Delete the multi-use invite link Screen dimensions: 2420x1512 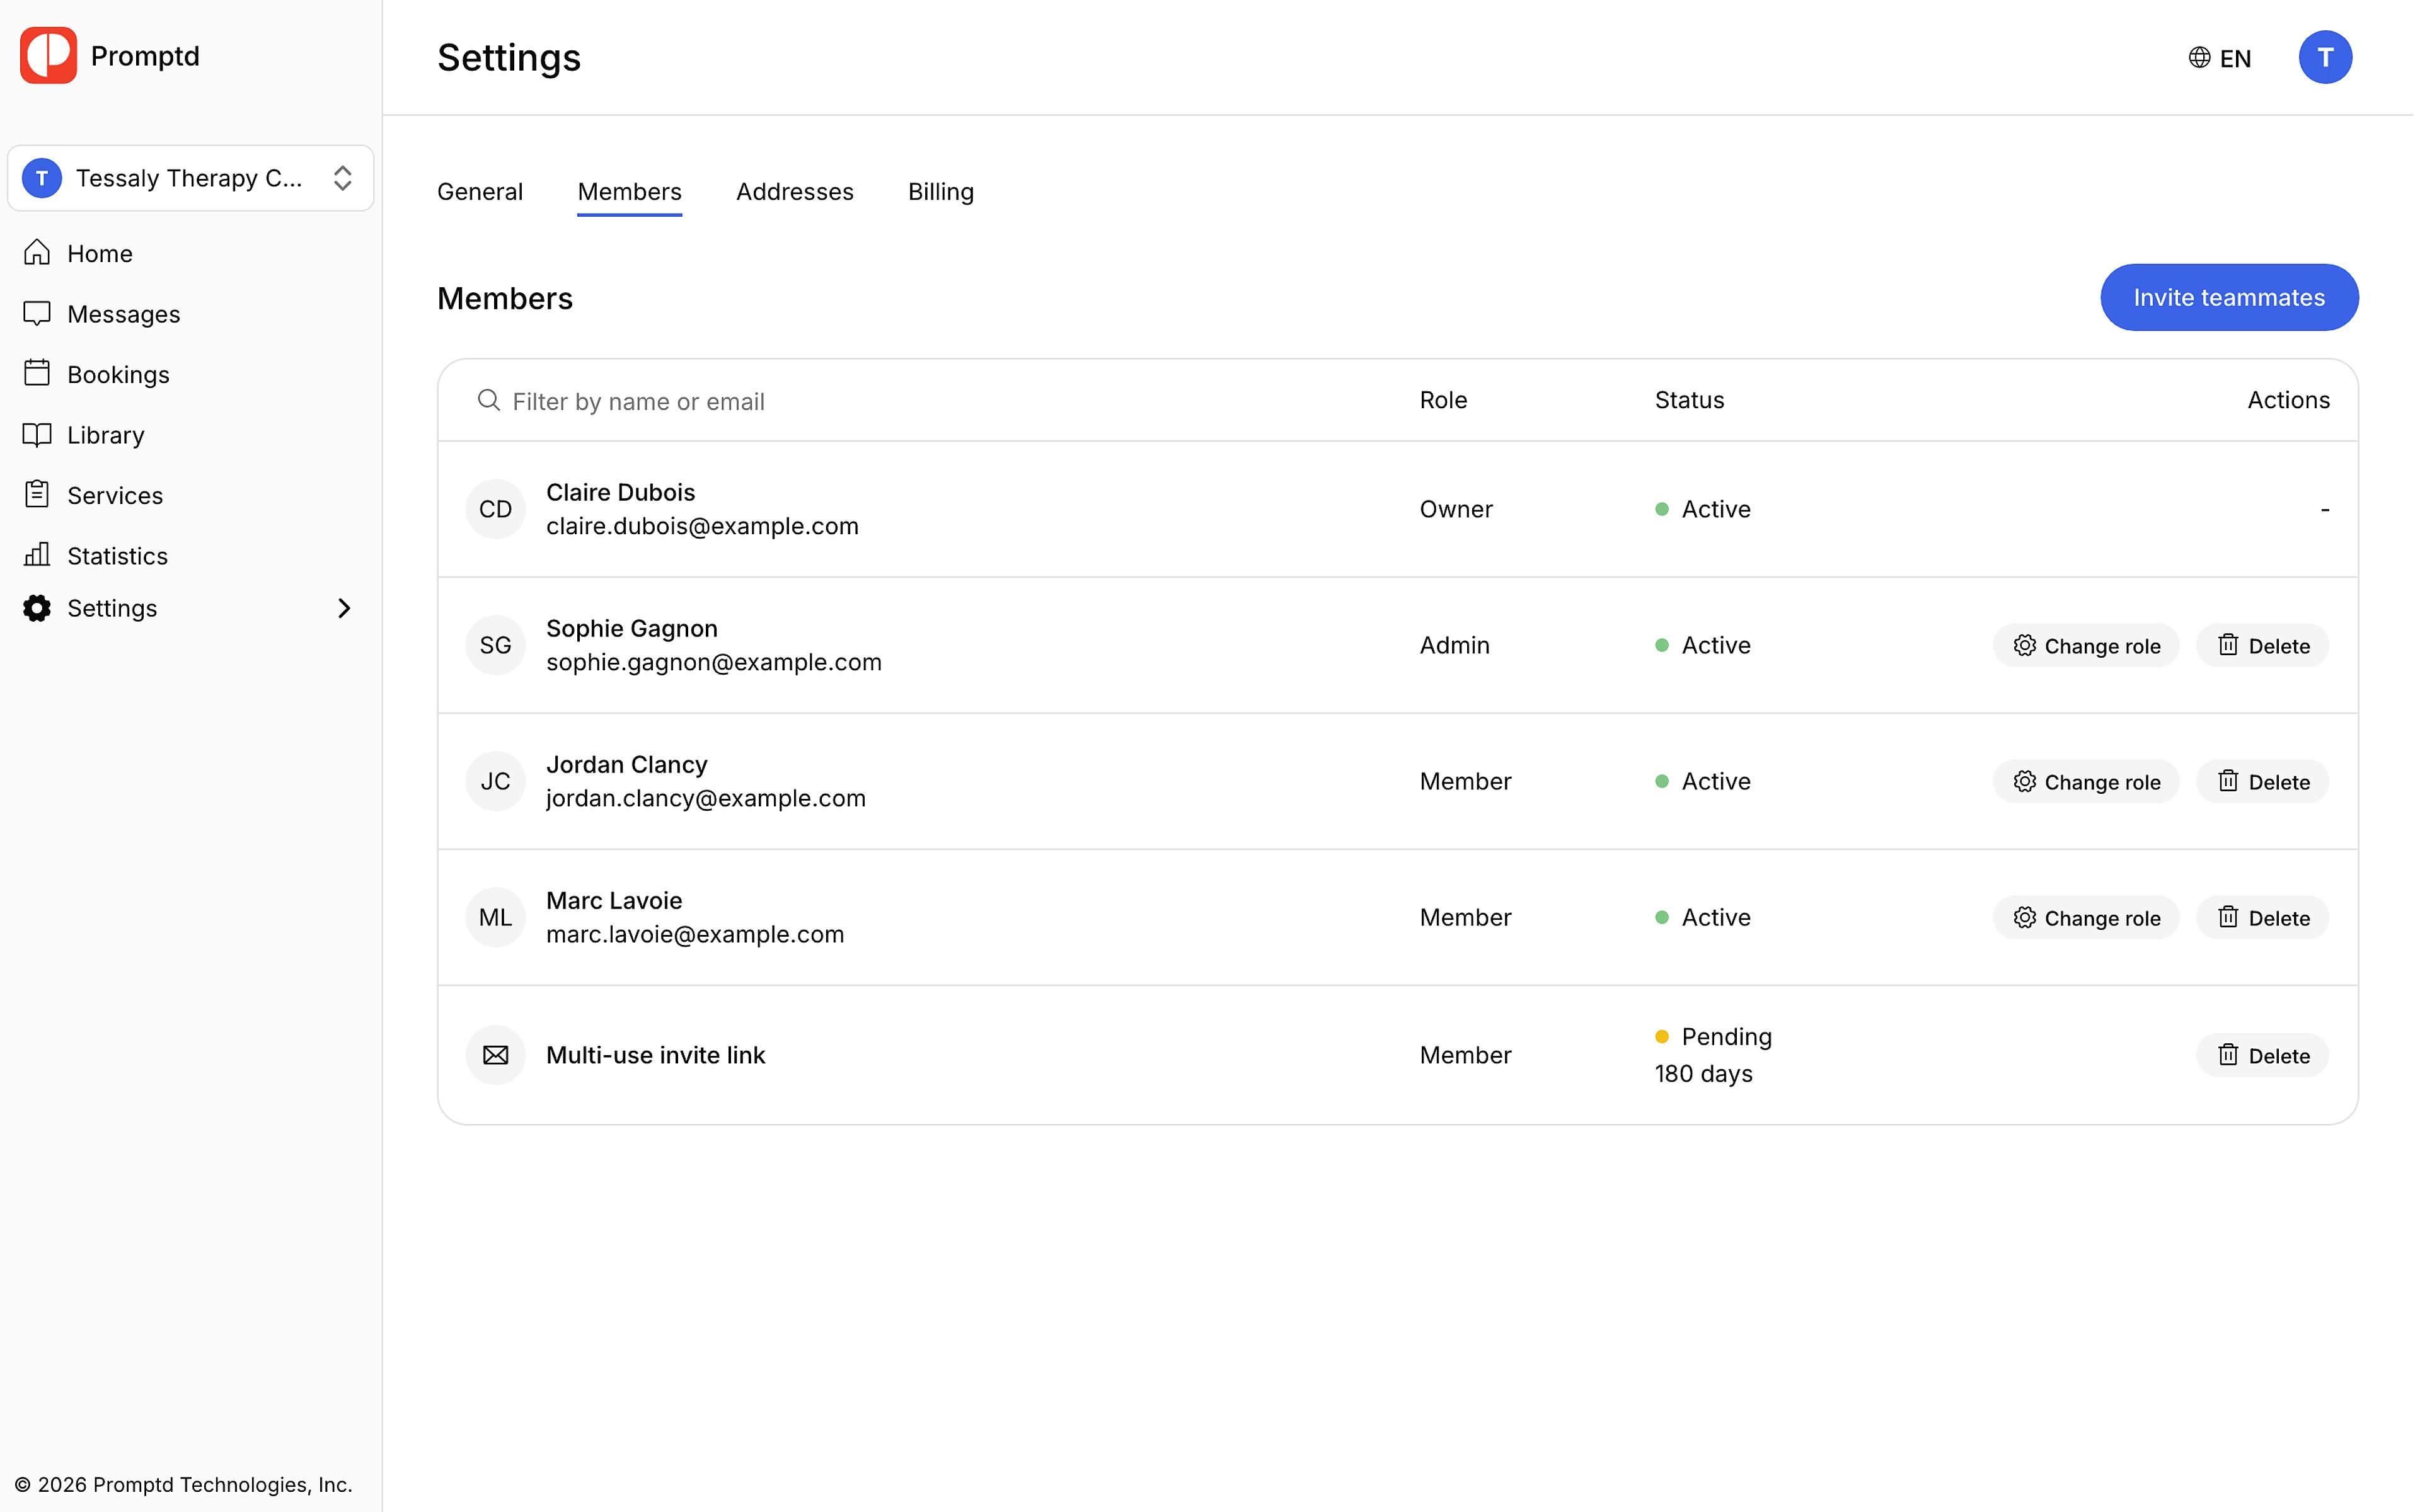(2262, 1056)
